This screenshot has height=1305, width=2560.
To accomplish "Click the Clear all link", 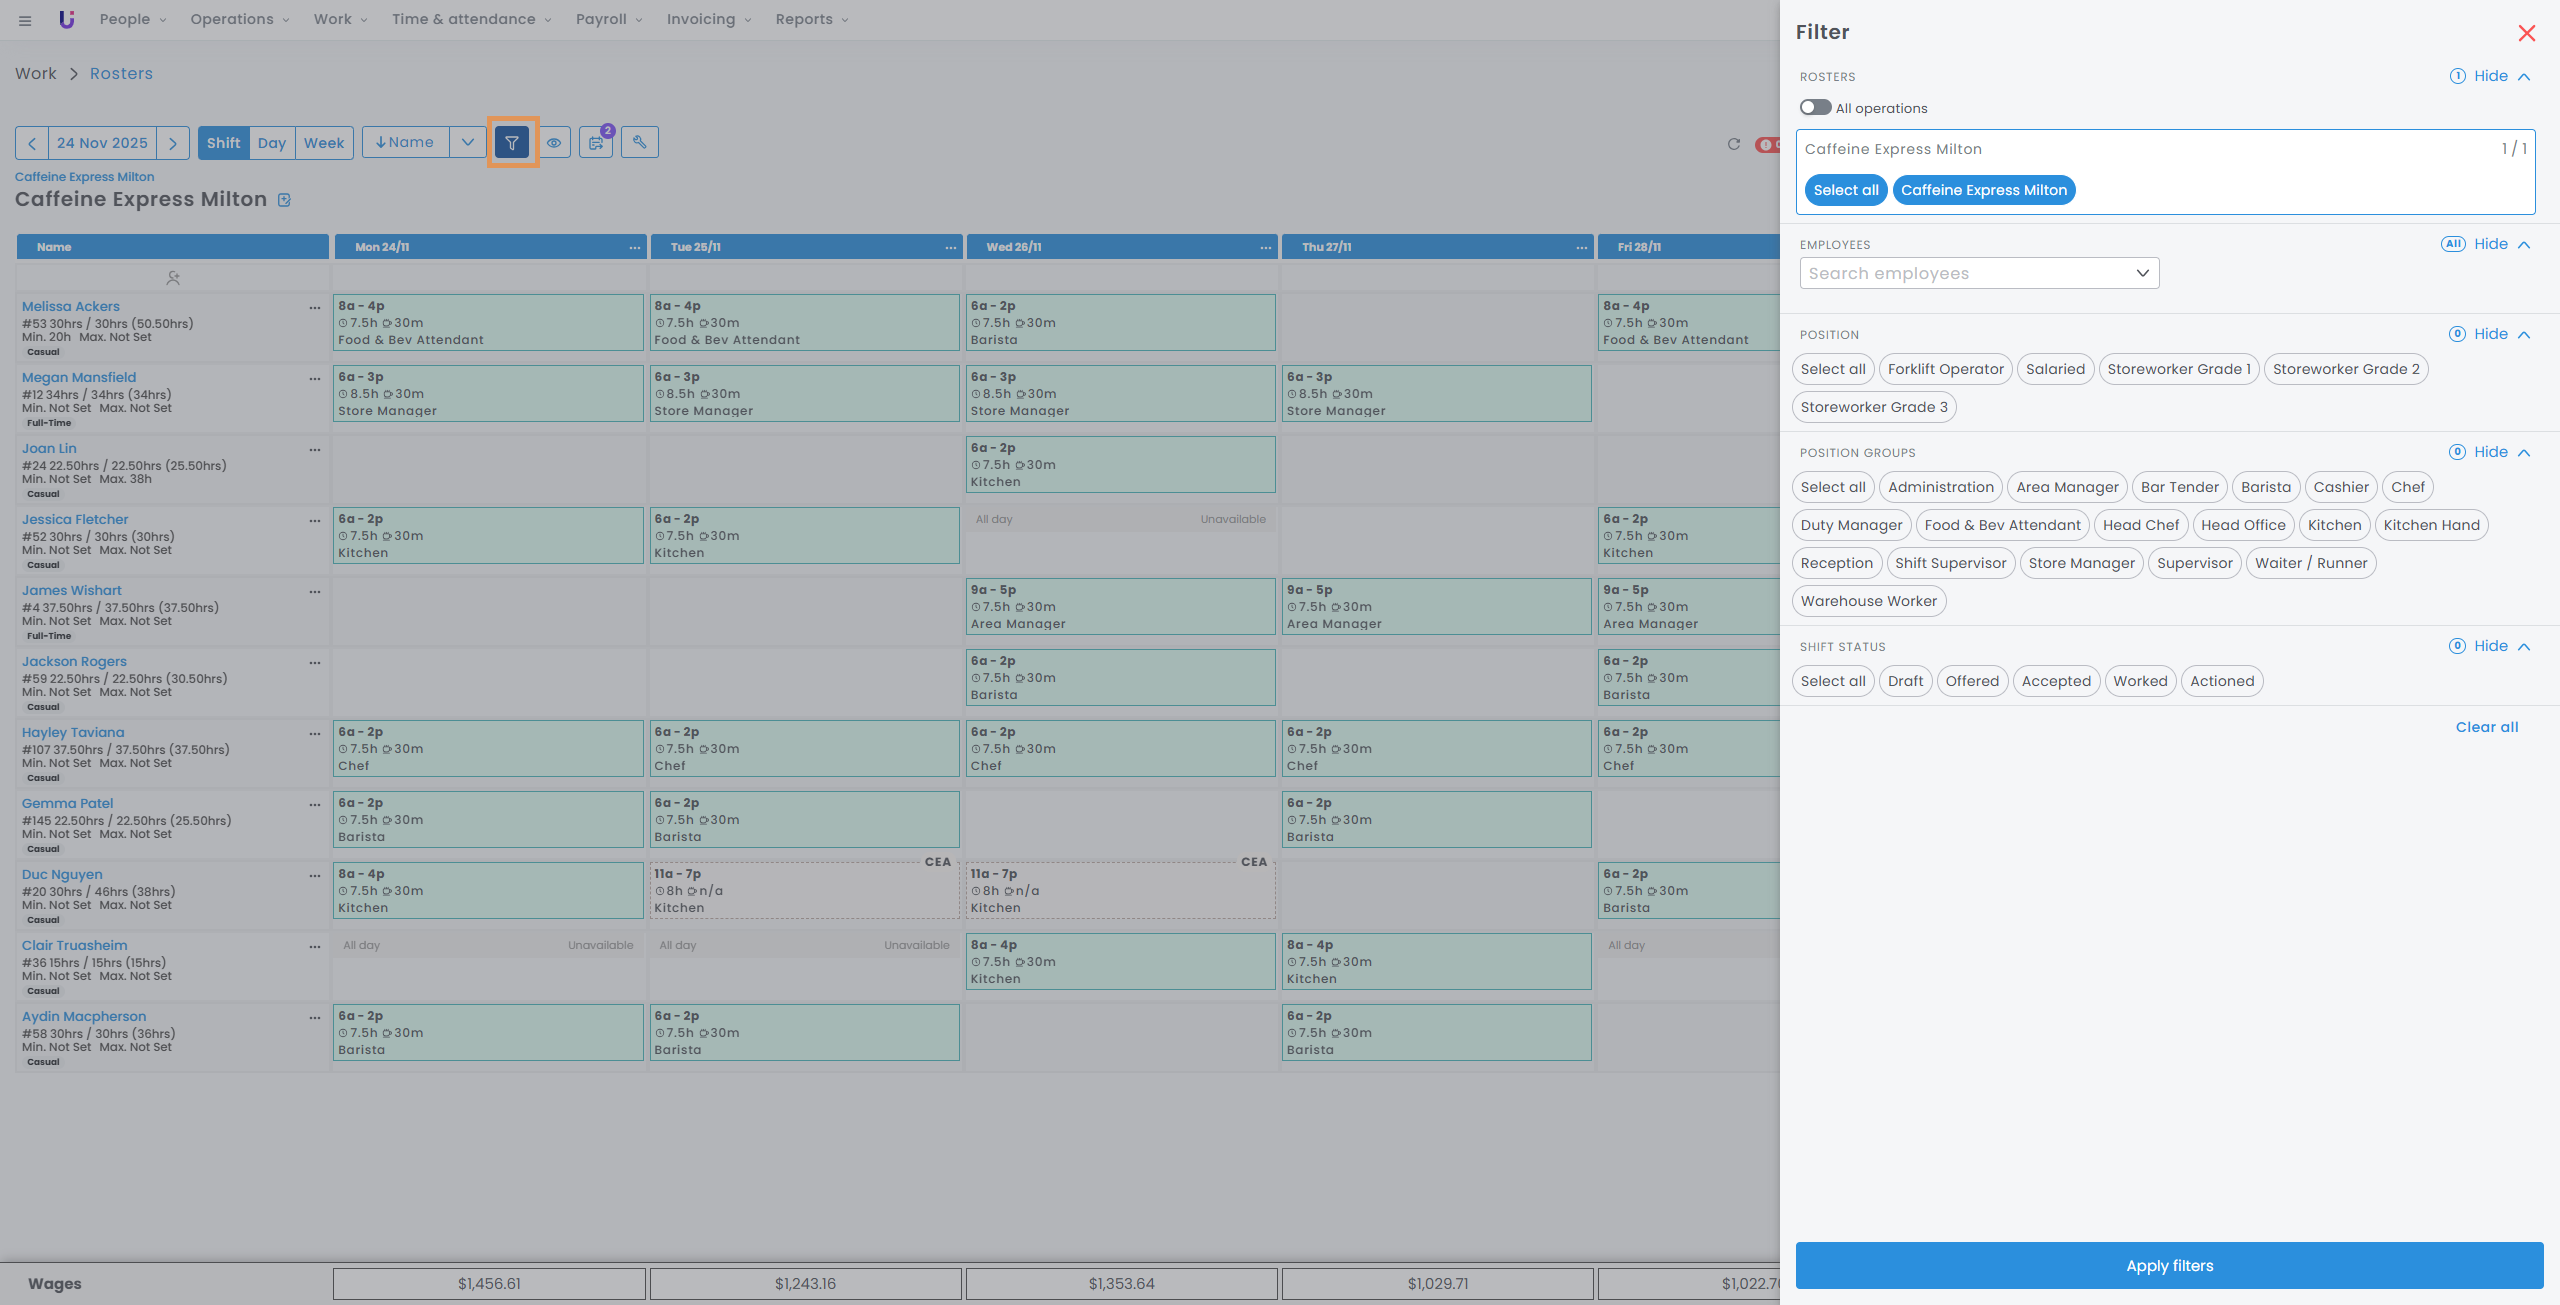I will (2486, 727).
